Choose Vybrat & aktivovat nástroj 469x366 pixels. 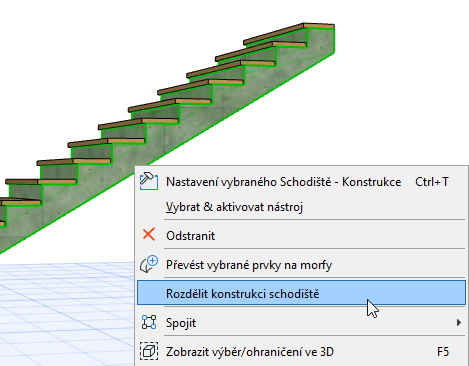pyautogui.click(x=301, y=207)
